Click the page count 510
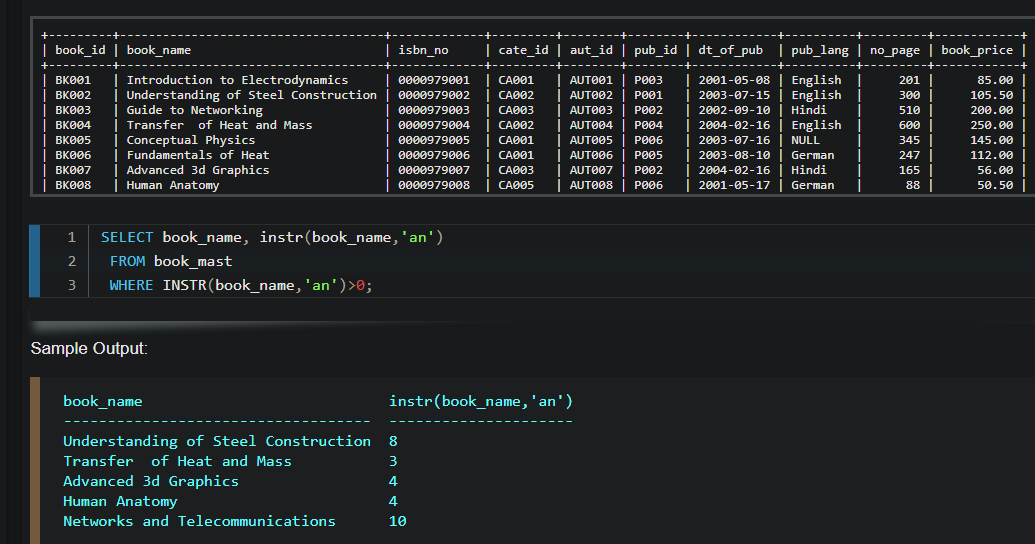Screen dimensions: 1035x544 (x=909, y=110)
